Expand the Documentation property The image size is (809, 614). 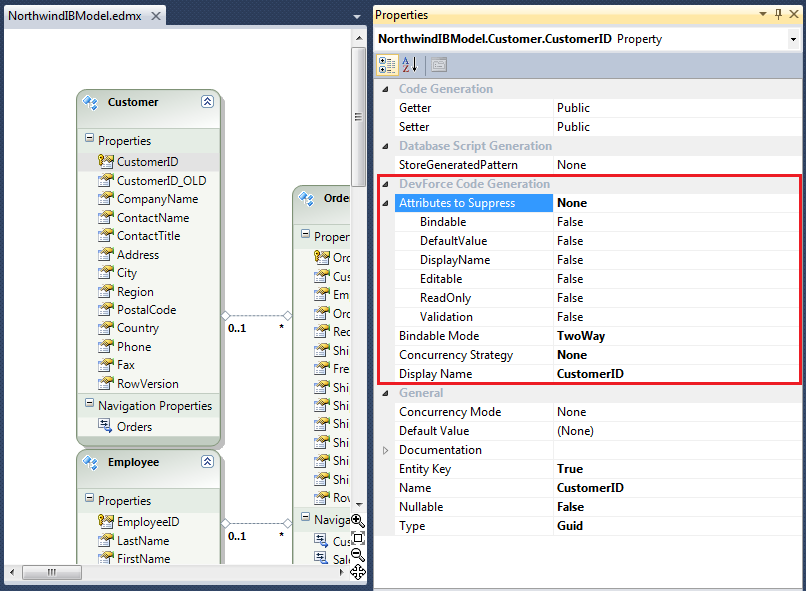tap(385, 450)
